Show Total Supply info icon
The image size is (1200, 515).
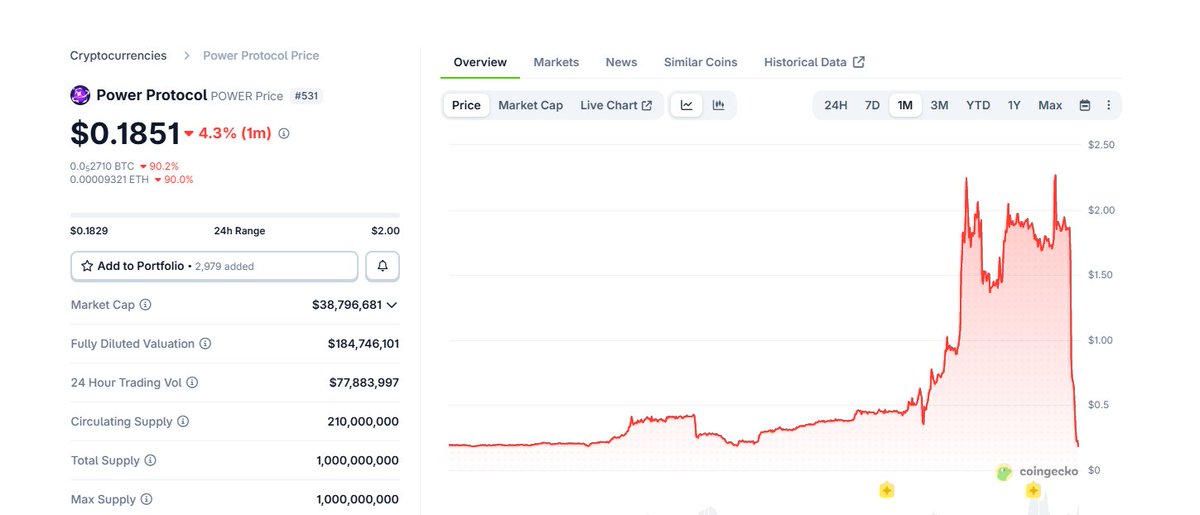[x=150, y=460]
